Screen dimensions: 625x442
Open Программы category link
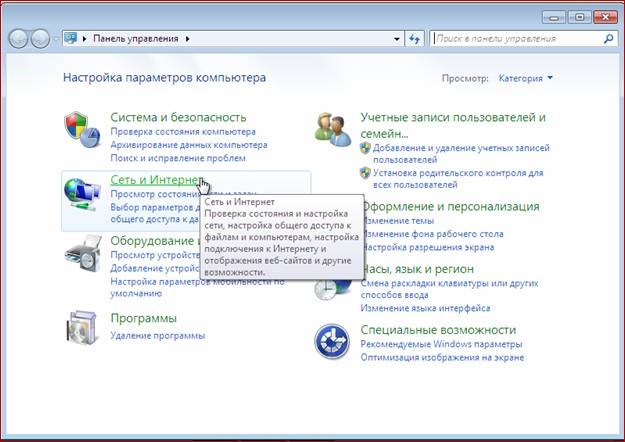click(x=143, y=318)
